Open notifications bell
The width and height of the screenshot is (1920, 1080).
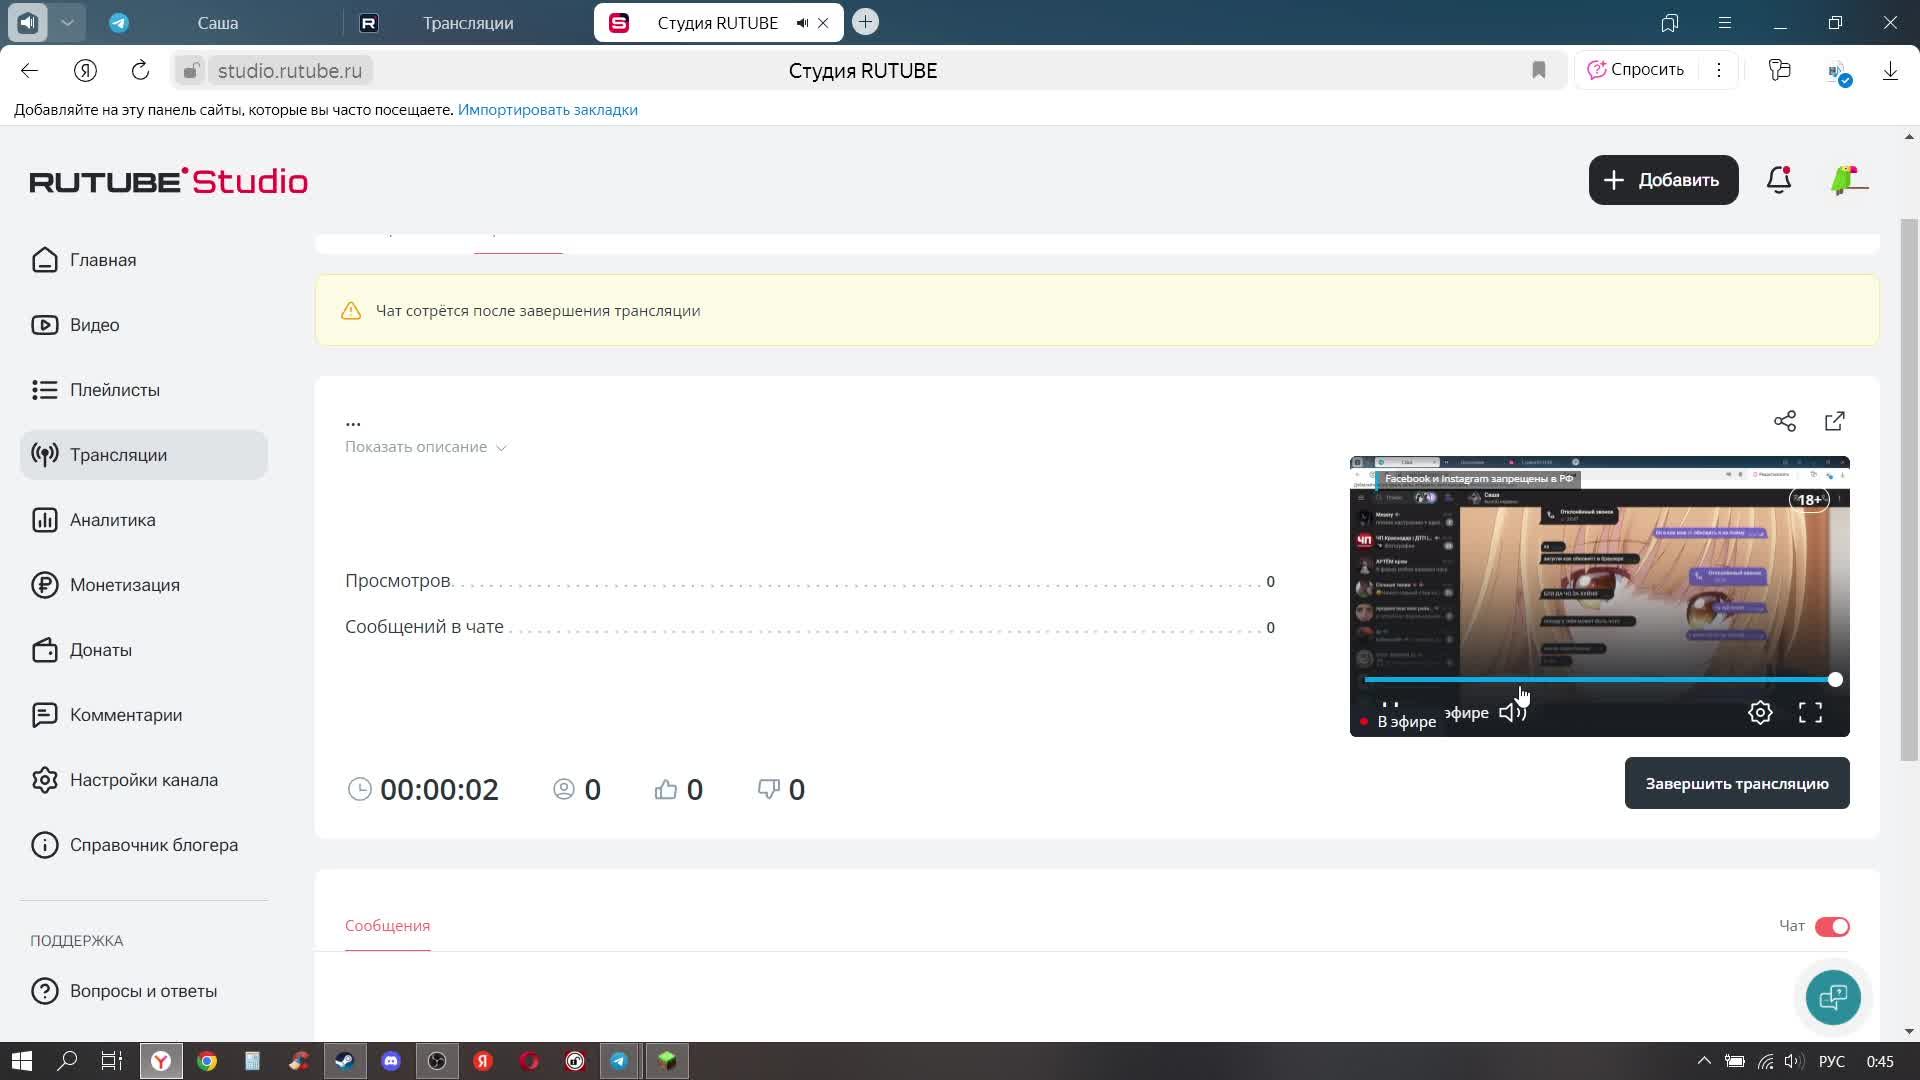click(x=1779, y=180)
